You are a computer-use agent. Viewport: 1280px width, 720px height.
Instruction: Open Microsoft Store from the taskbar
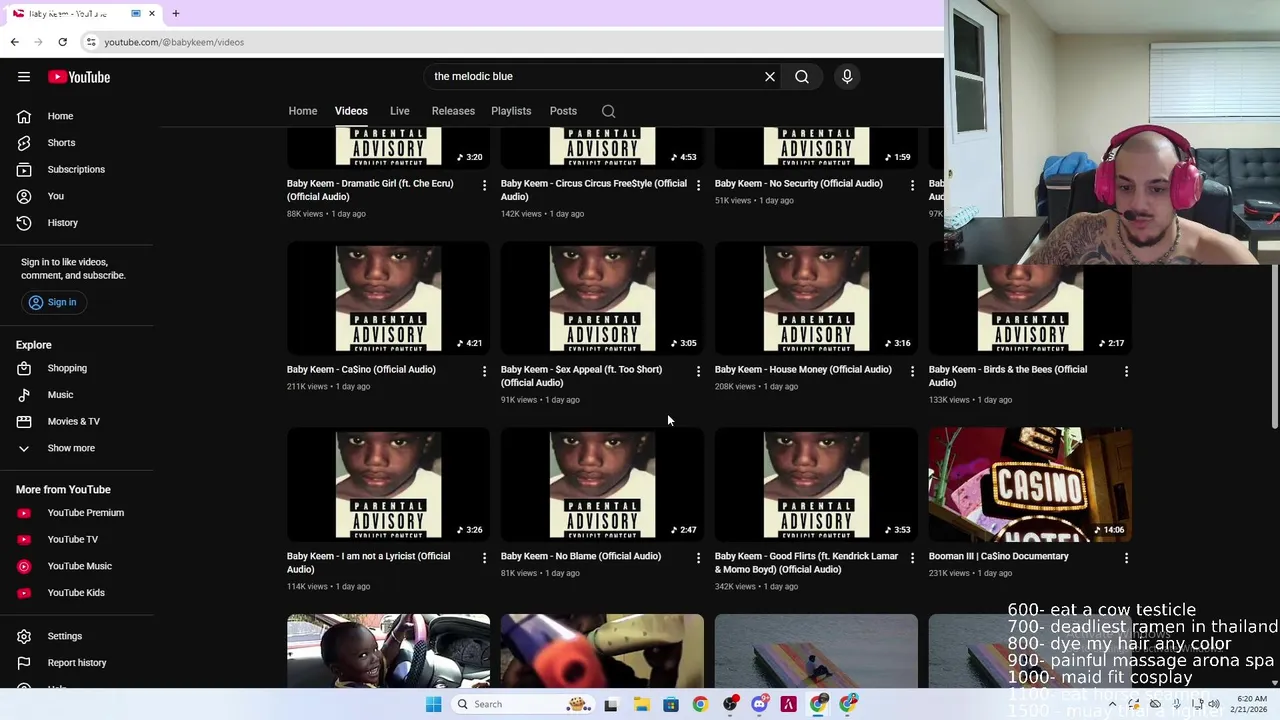pyautogui.click(x=671, y=704)
